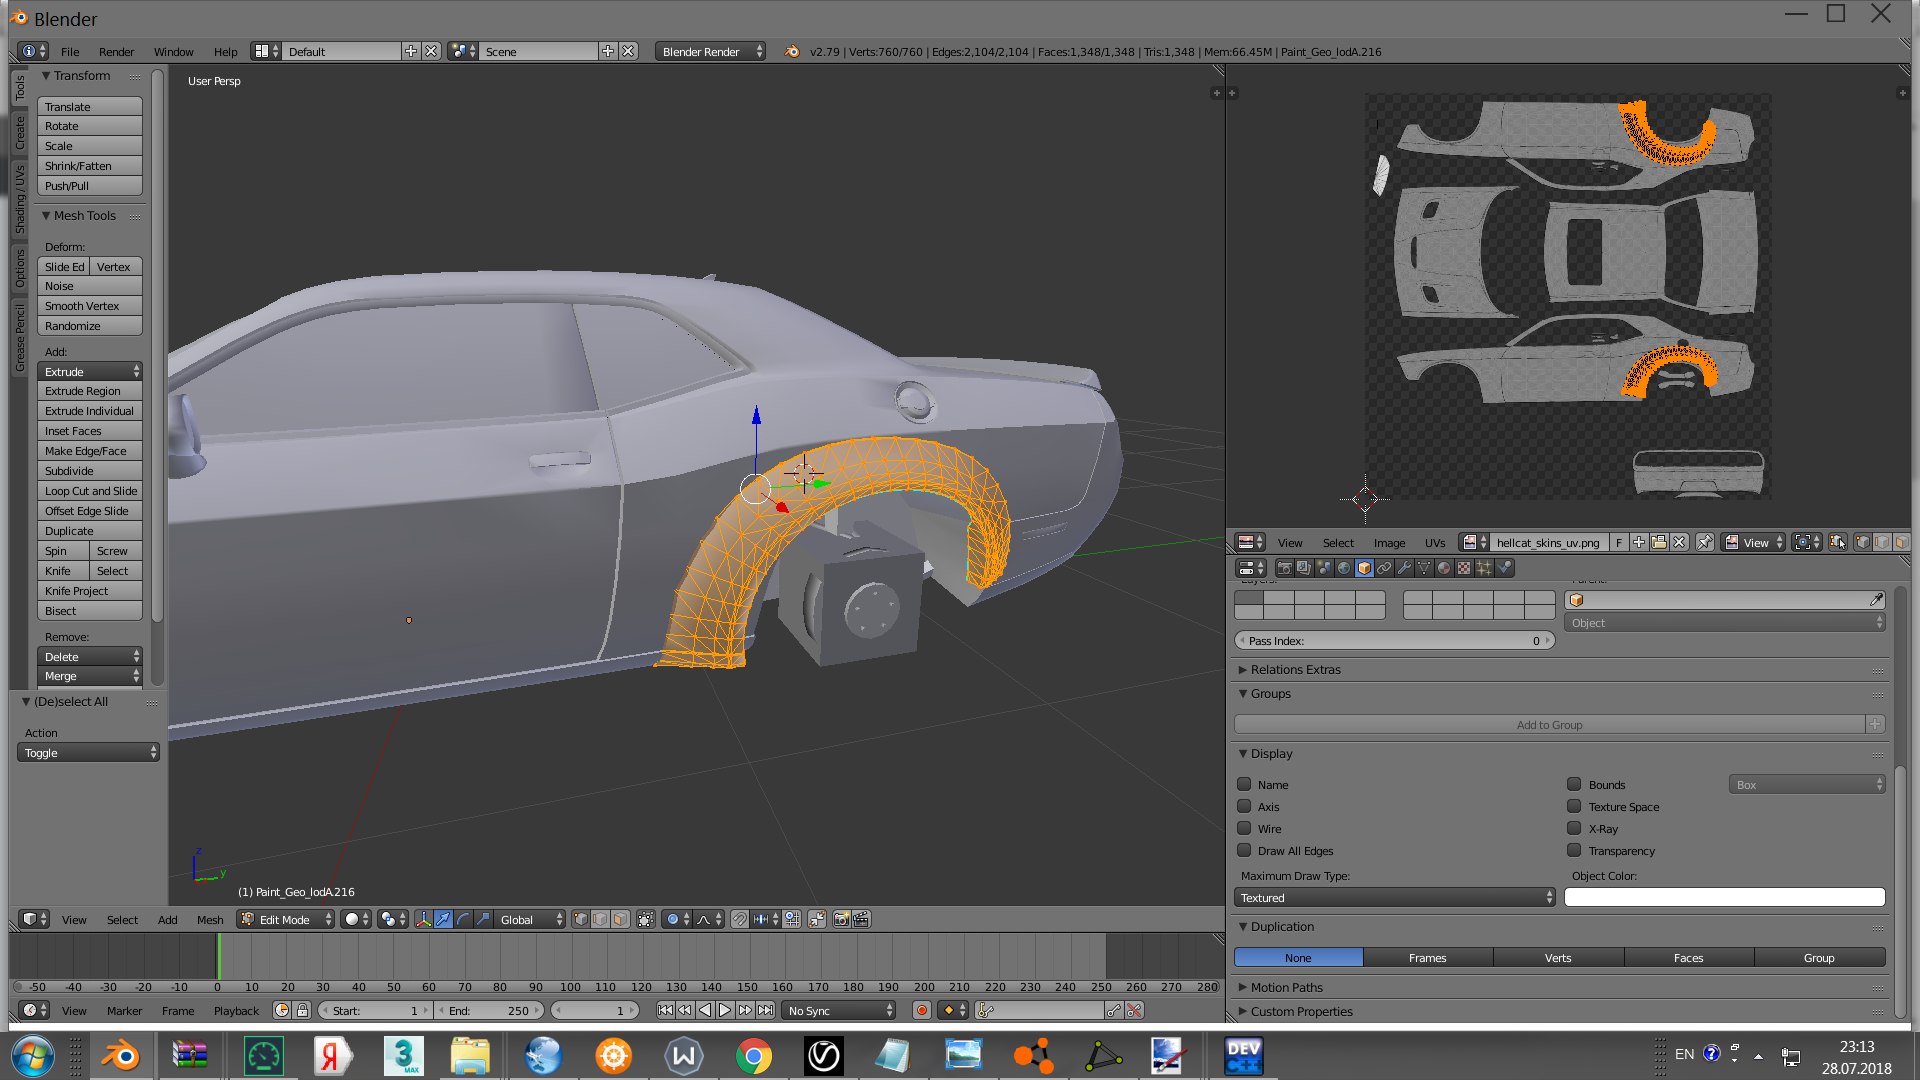The image size is (1920, 1080).
Task: Enable the Wire display checkbox
Action: coord(1244,828)
